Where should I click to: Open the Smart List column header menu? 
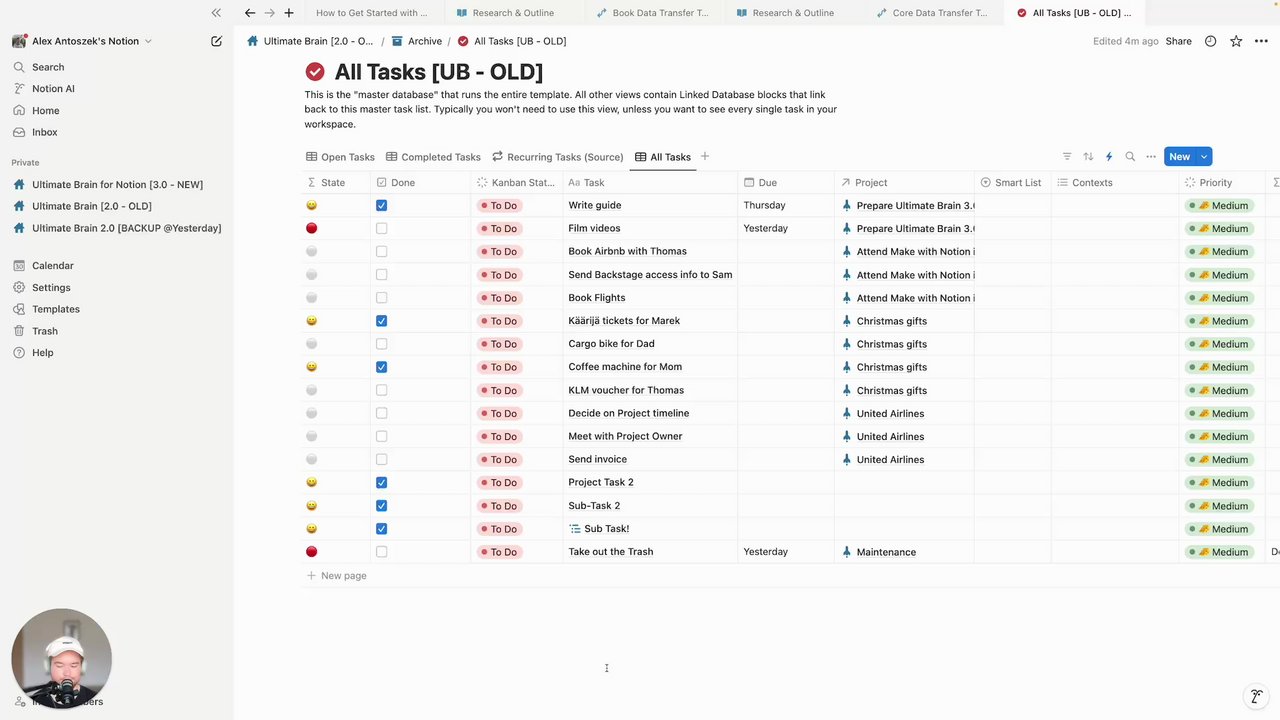1012,183
